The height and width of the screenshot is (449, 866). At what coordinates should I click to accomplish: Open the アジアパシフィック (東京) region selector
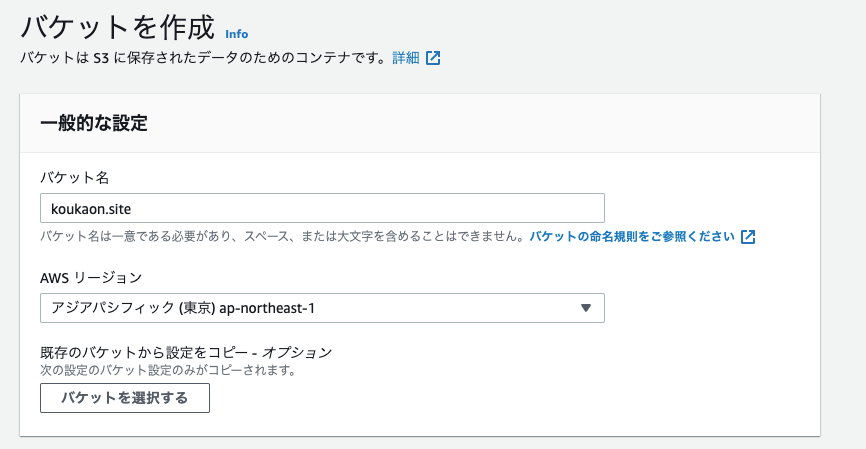tap(322, 308)
